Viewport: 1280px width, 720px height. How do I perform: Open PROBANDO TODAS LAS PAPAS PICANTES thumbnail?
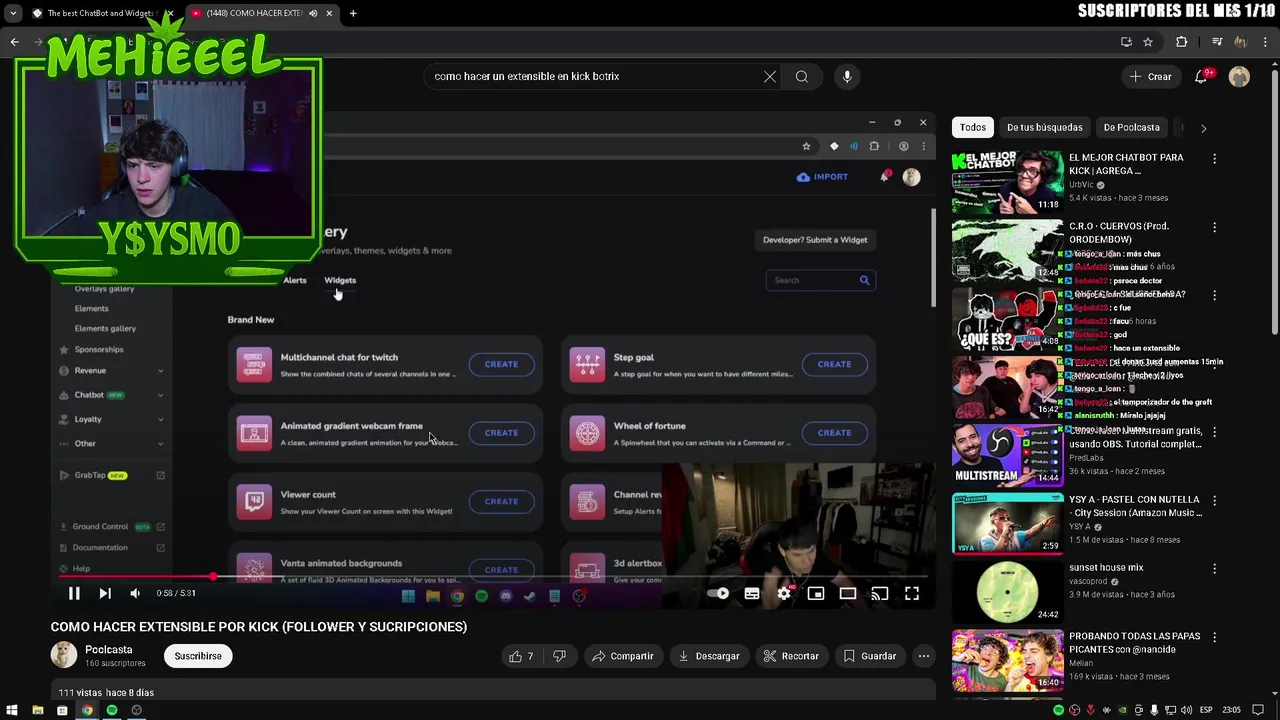1007,659
